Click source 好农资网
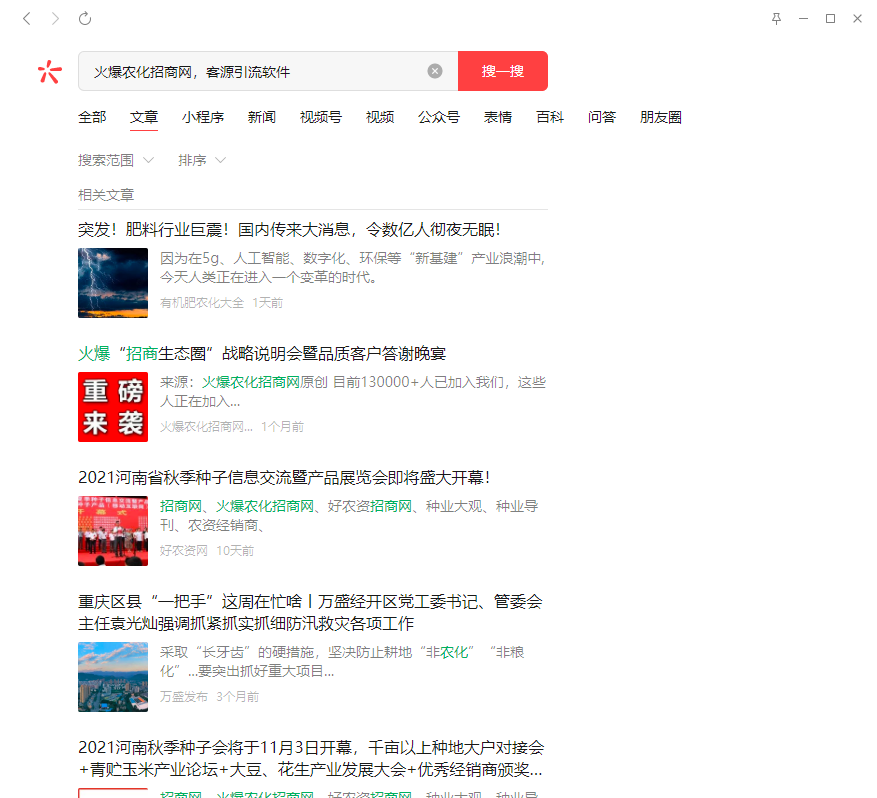Viewport: 877px width, 798px height. 183,551
